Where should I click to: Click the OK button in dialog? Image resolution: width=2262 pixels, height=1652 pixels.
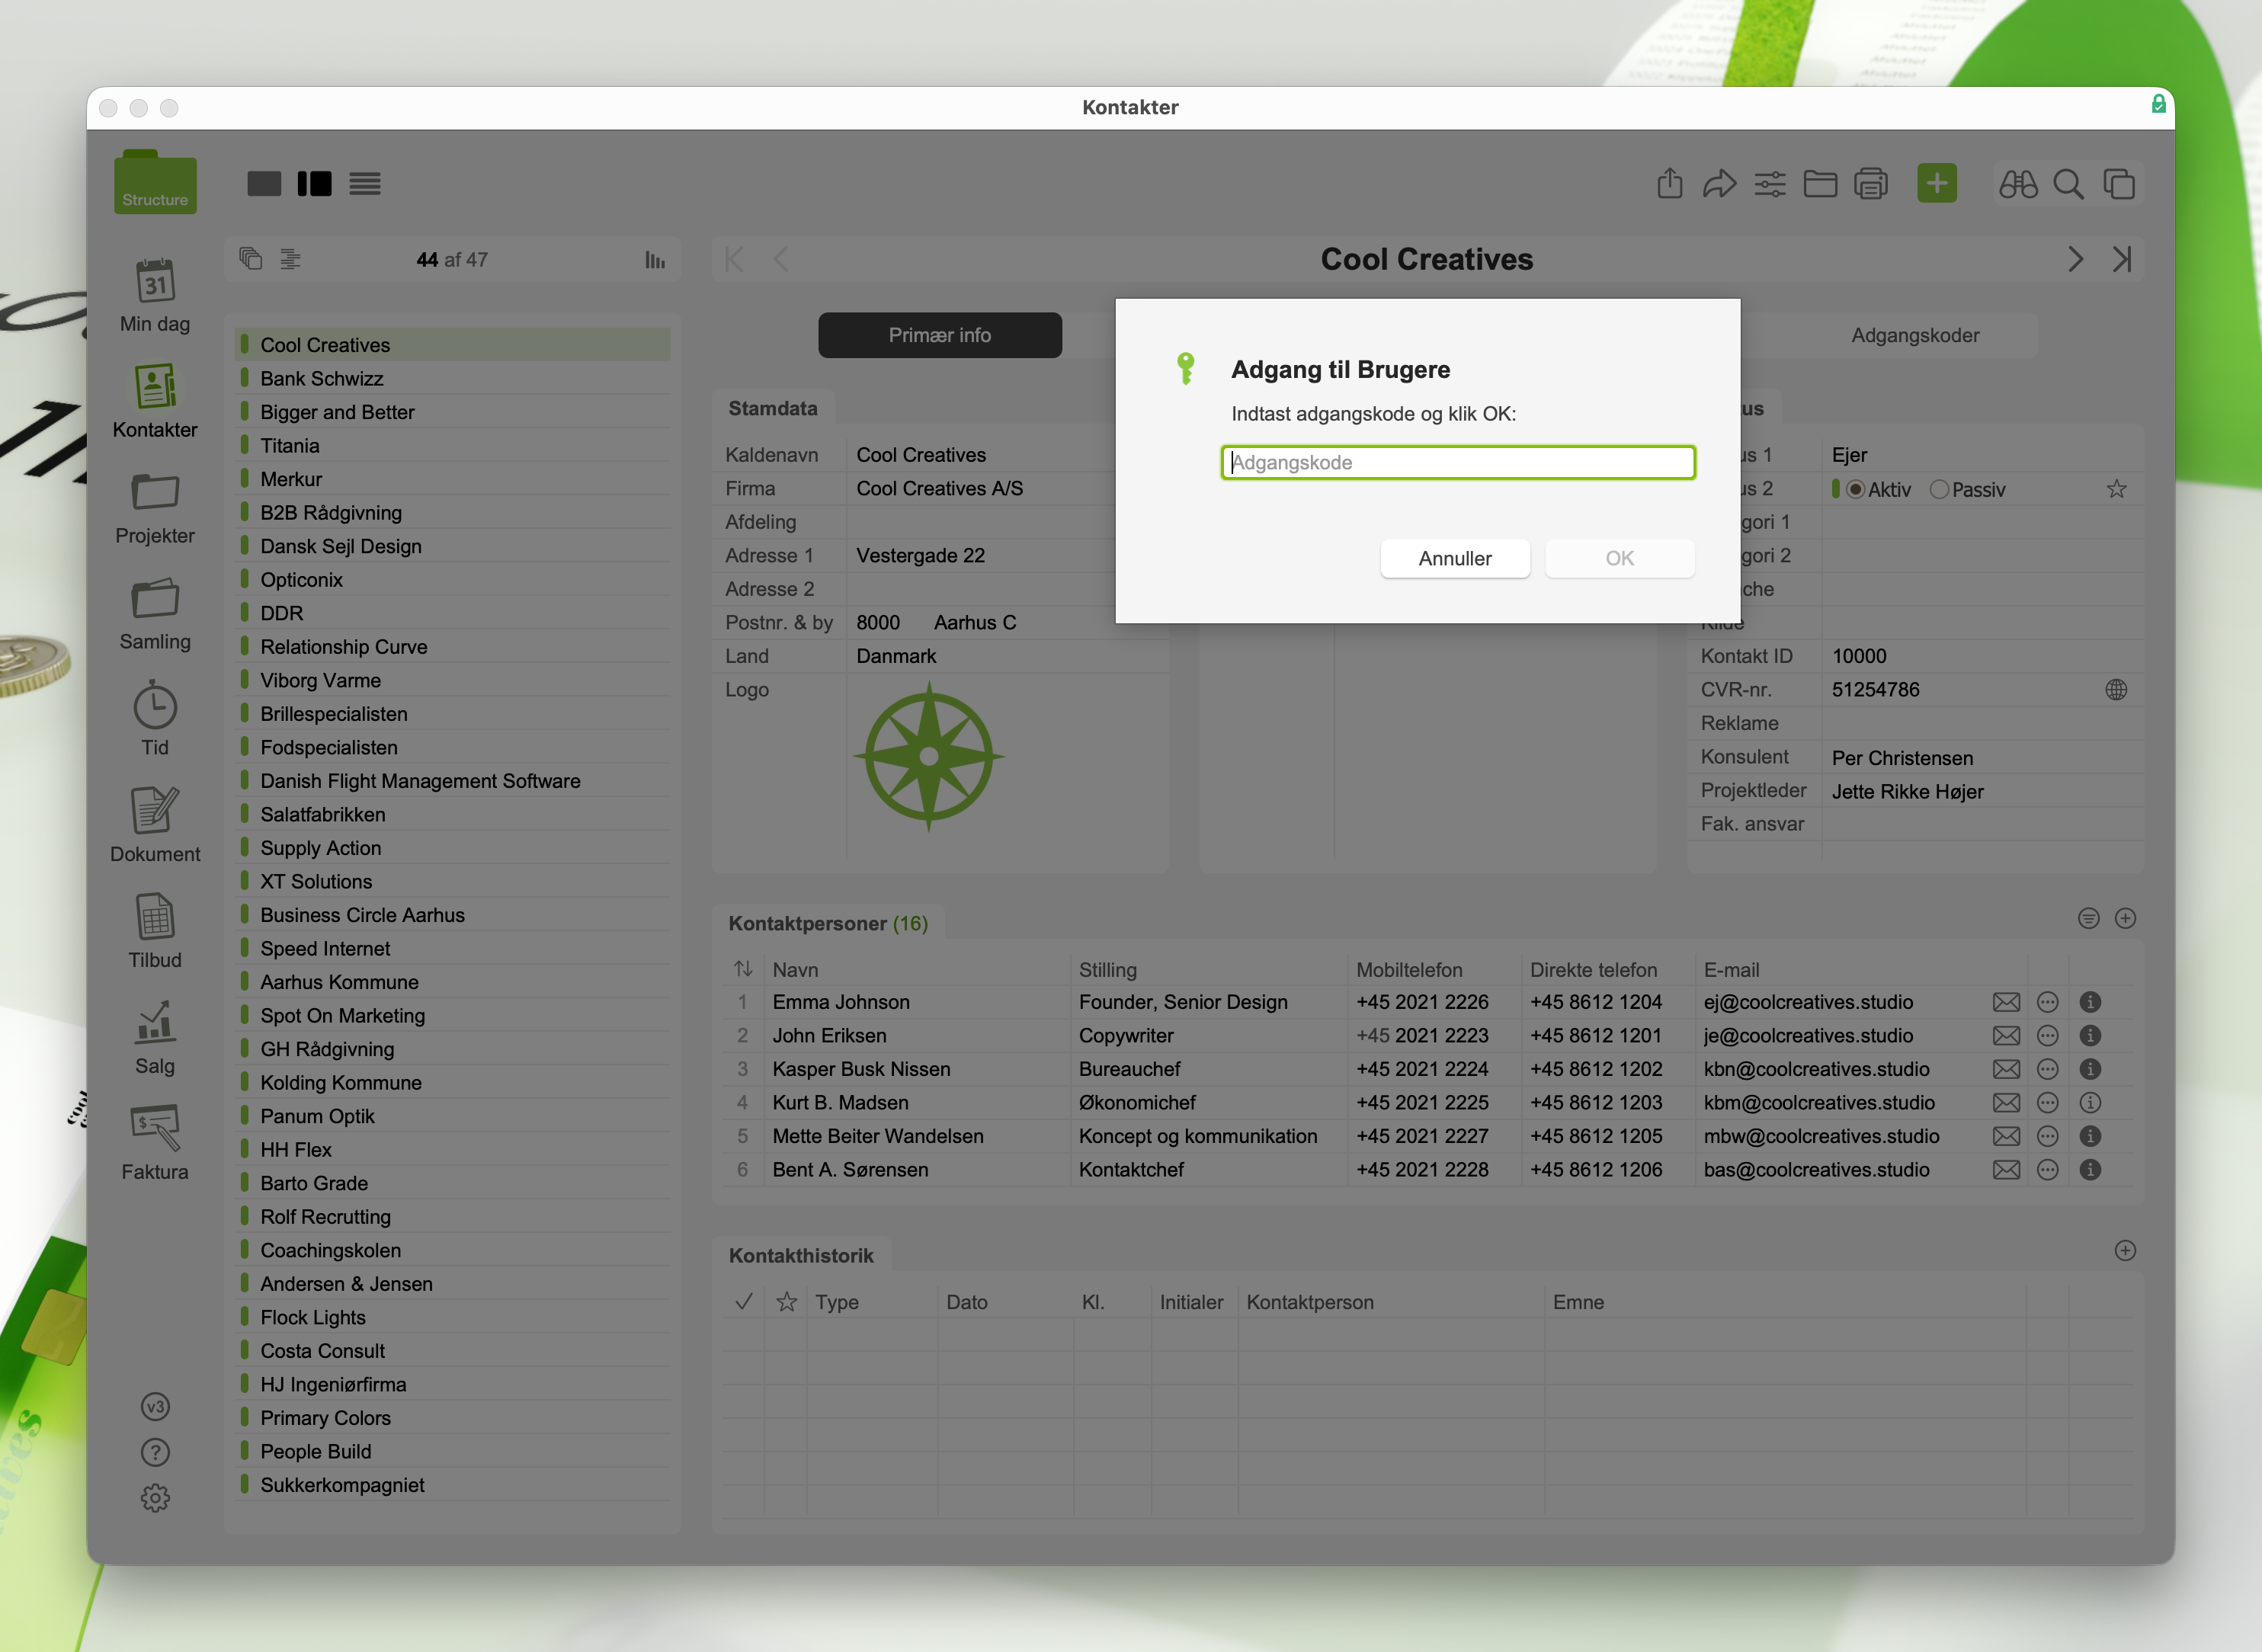pyautogui.click(x=1619, y=558)
